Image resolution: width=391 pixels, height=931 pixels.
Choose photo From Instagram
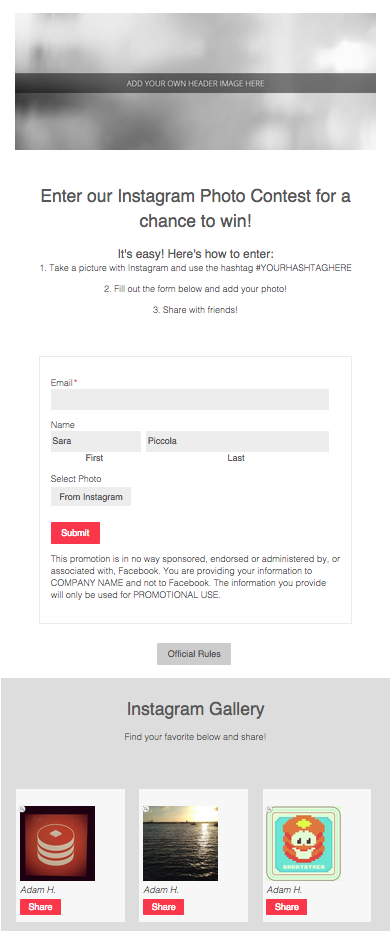pos(91,497)
